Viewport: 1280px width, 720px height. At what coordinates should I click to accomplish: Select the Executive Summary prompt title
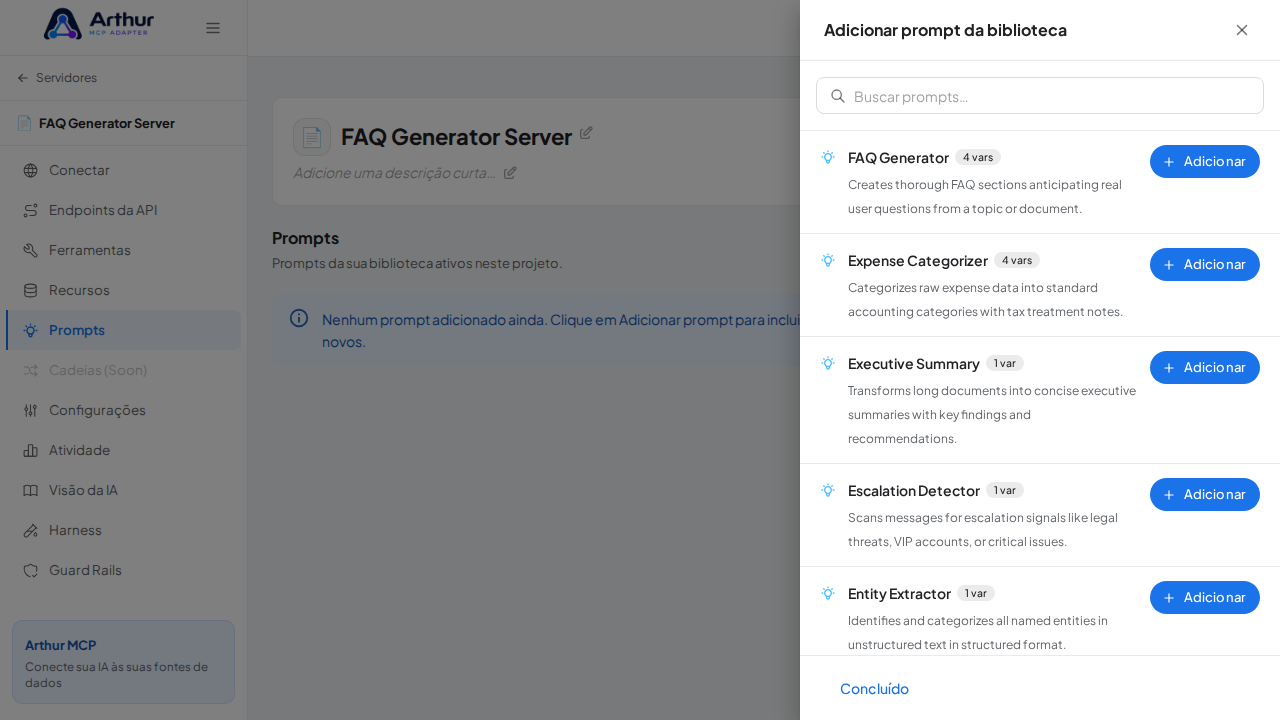914,363
